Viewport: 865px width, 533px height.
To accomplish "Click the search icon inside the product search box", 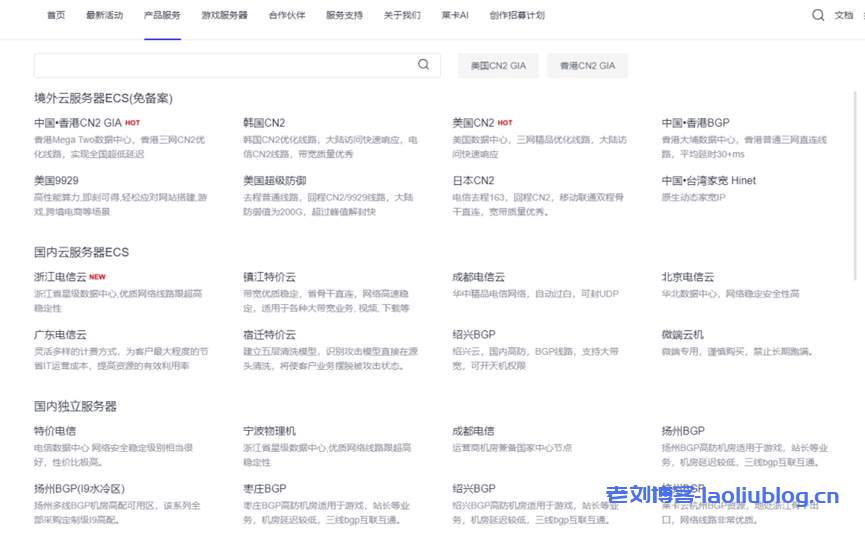I will tap(424, 65).
